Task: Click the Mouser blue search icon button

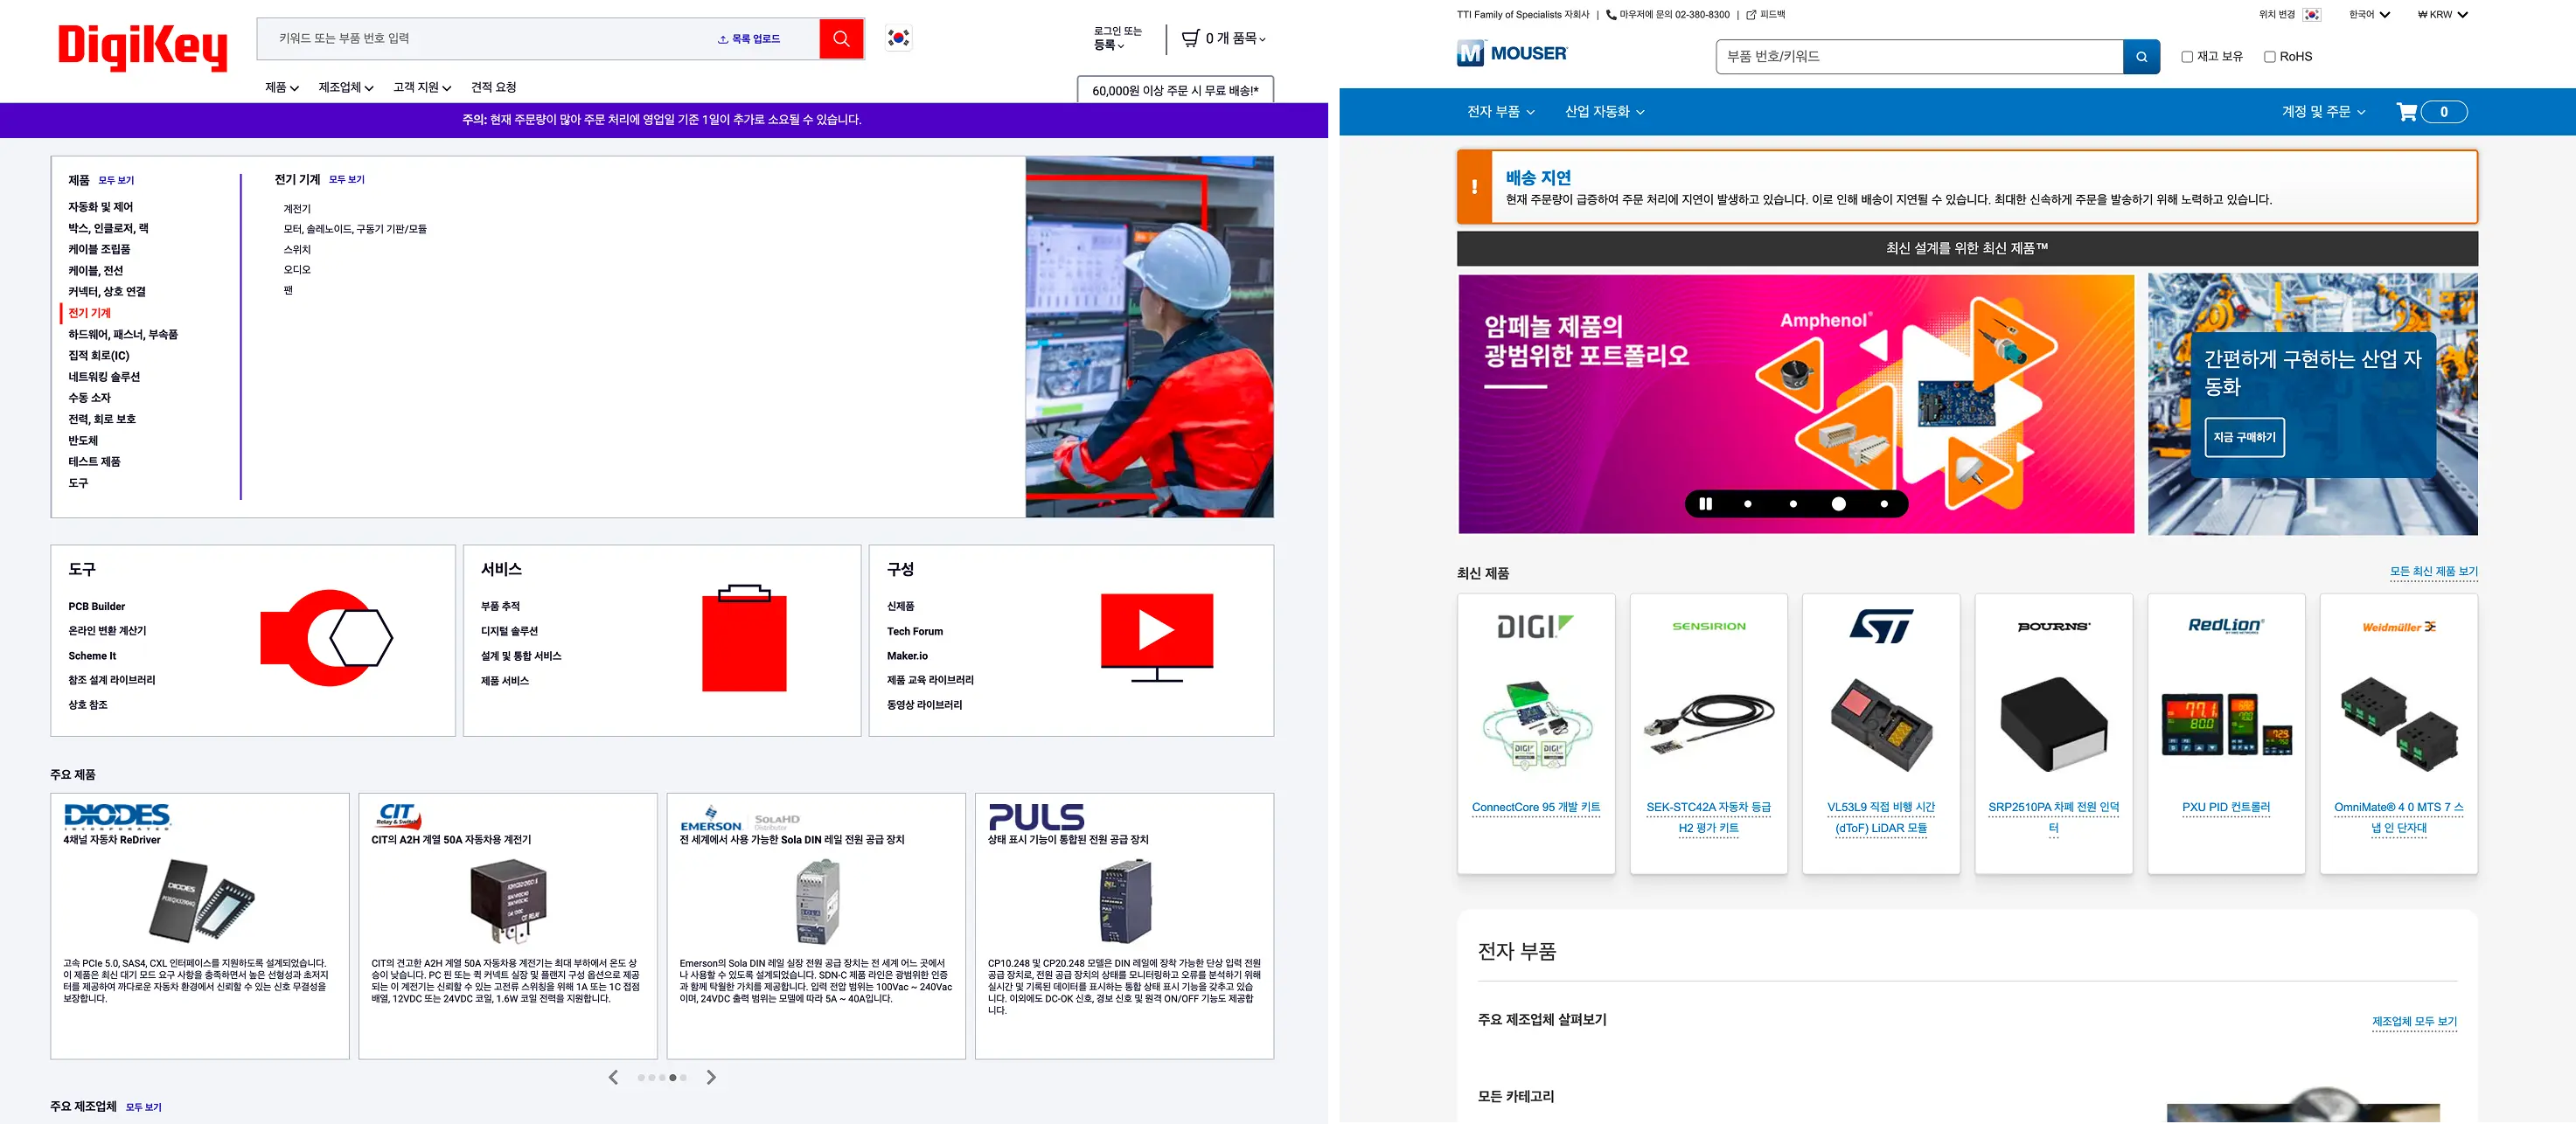Action: click(2141, 57)
